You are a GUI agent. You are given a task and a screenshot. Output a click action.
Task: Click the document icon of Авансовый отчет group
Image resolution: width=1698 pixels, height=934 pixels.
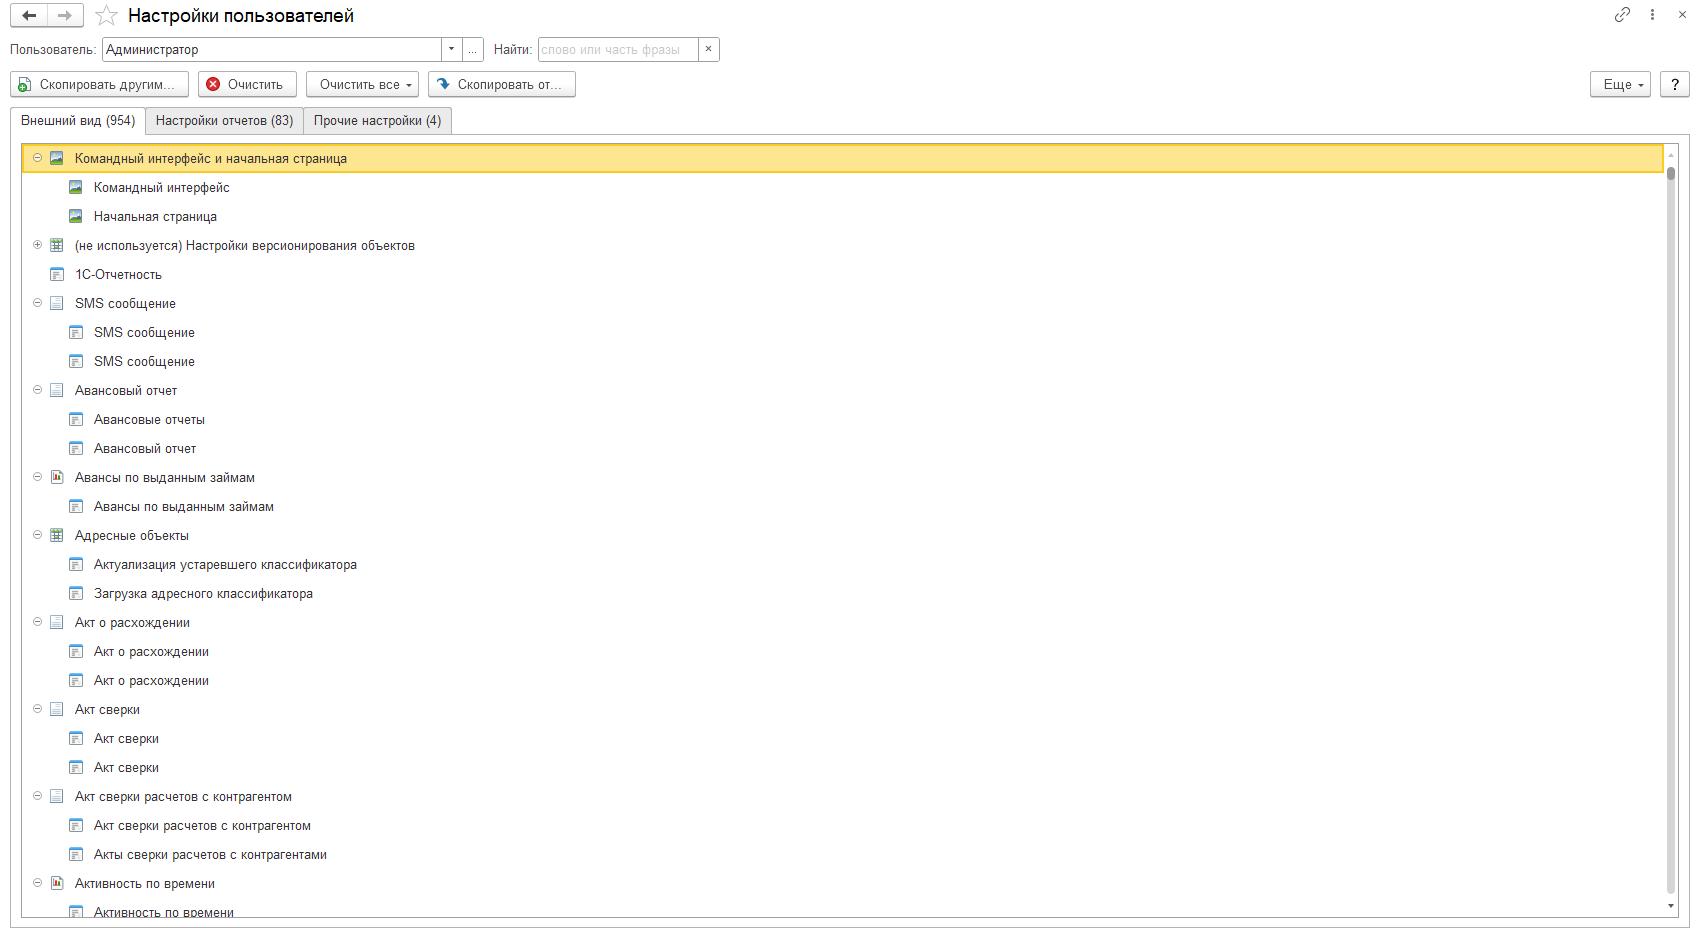[x=57, y=390]
